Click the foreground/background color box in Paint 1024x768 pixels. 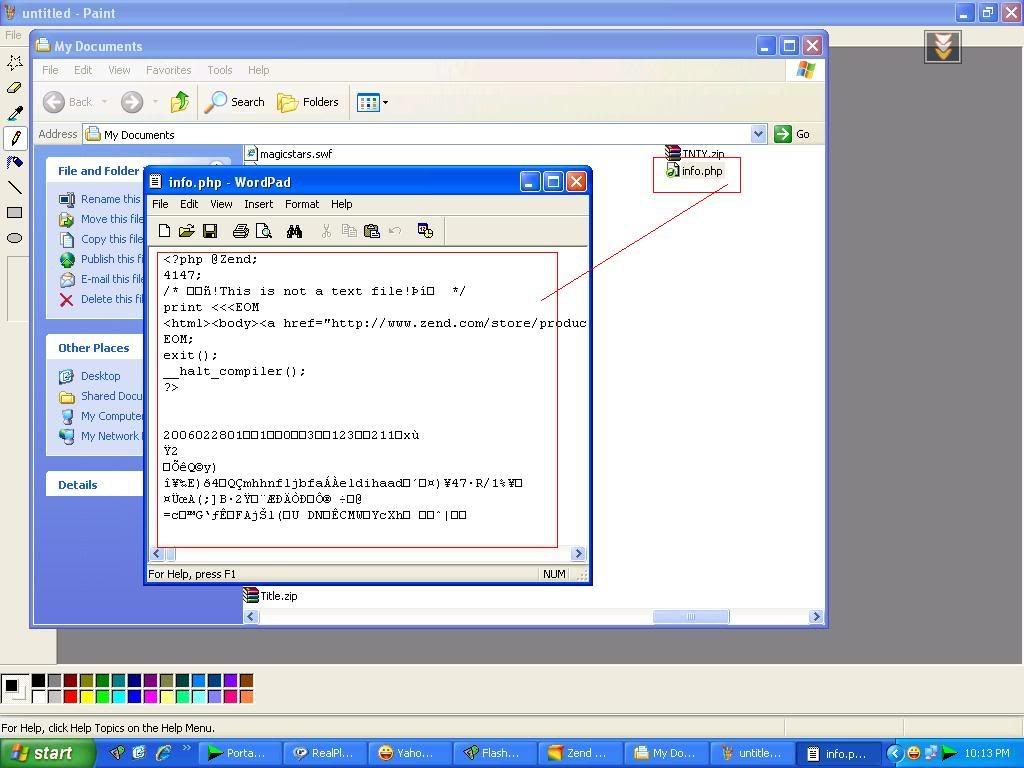pos(14,688)
